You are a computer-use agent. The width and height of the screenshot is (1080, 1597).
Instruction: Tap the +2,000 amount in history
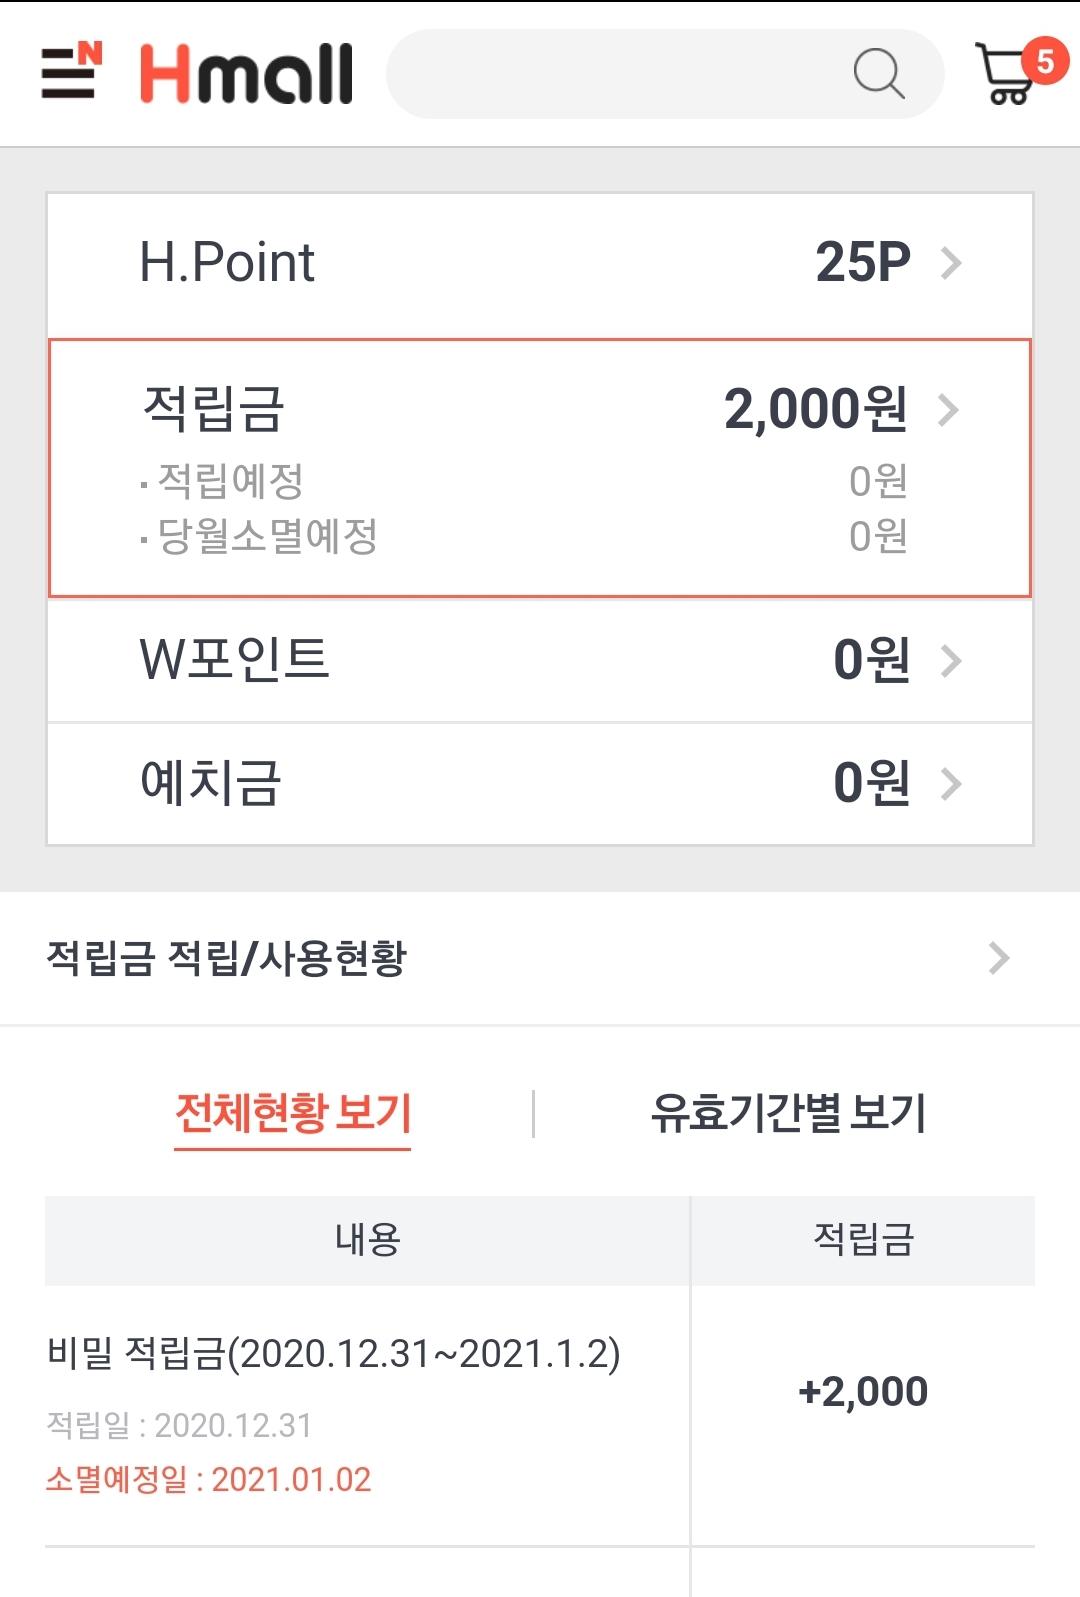(x=863, y=1391)
